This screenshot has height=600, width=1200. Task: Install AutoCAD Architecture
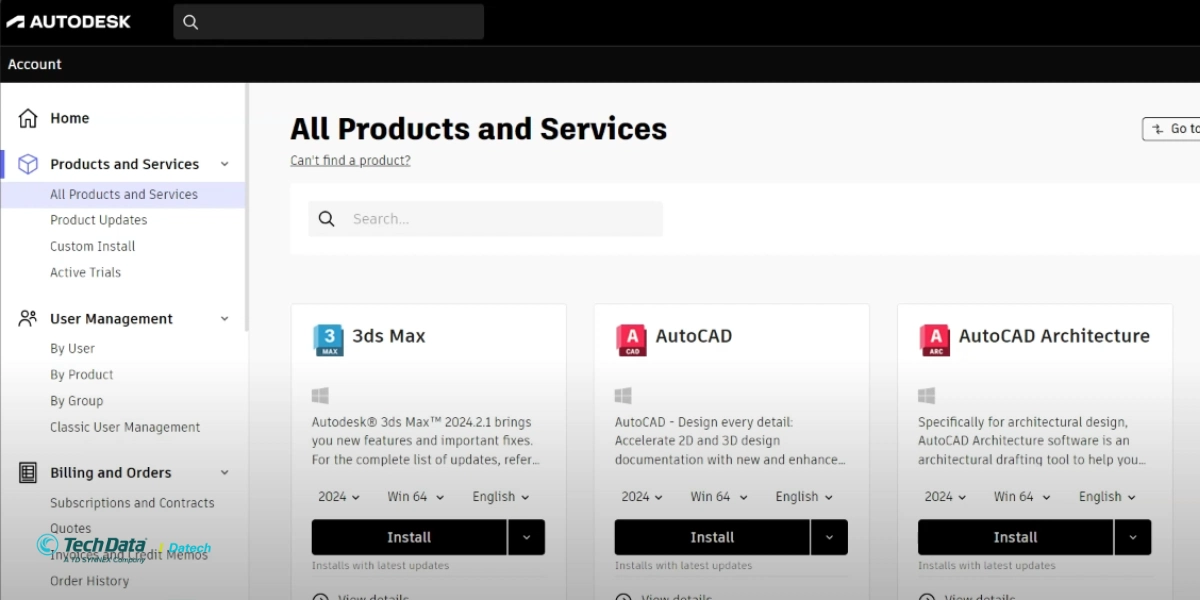pyautogui.click(x=1015, y=537)
